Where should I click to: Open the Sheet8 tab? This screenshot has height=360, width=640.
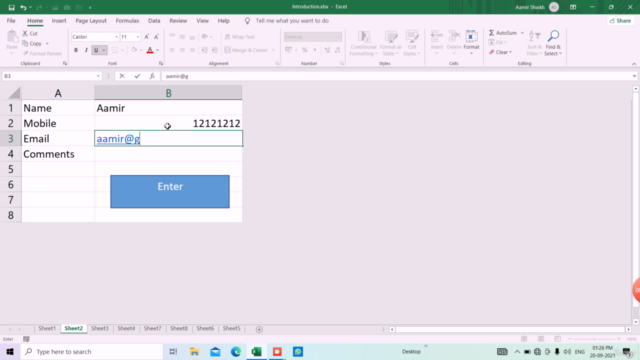(179, 329)
